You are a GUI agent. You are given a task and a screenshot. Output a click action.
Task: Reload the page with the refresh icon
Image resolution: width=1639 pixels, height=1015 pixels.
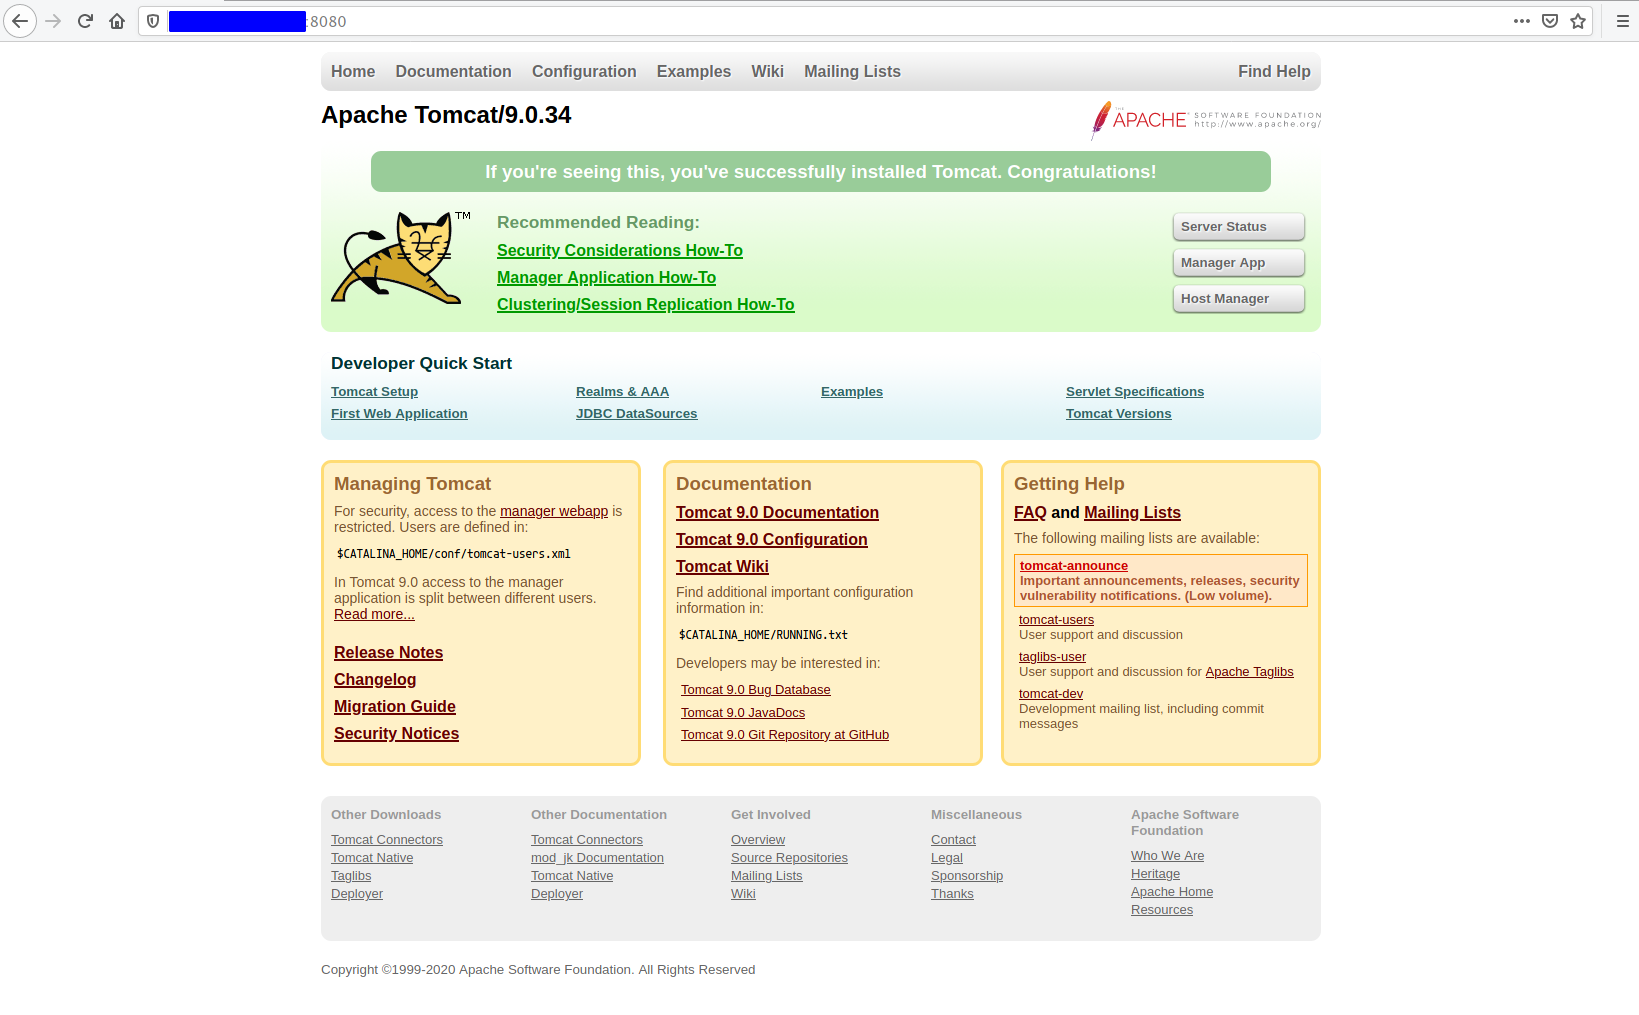[85, 21]
